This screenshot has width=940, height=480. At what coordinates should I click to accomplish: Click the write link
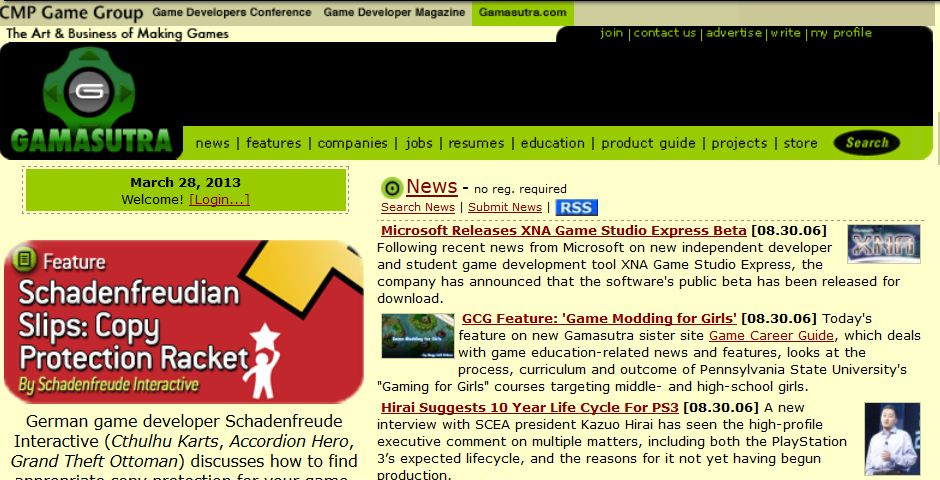pos(785,33)
